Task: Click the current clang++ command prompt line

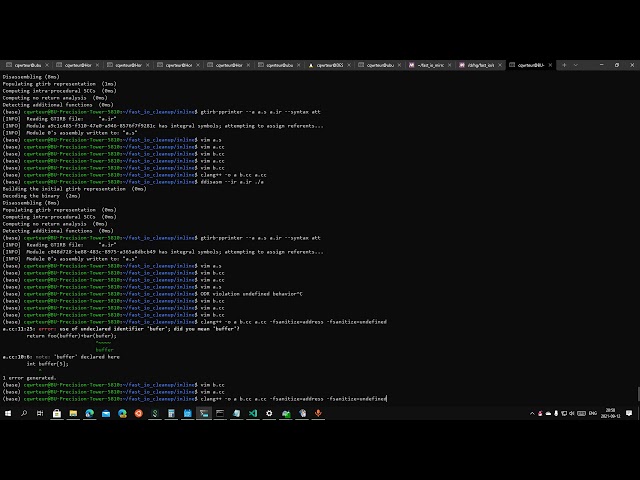Action: 194,399
